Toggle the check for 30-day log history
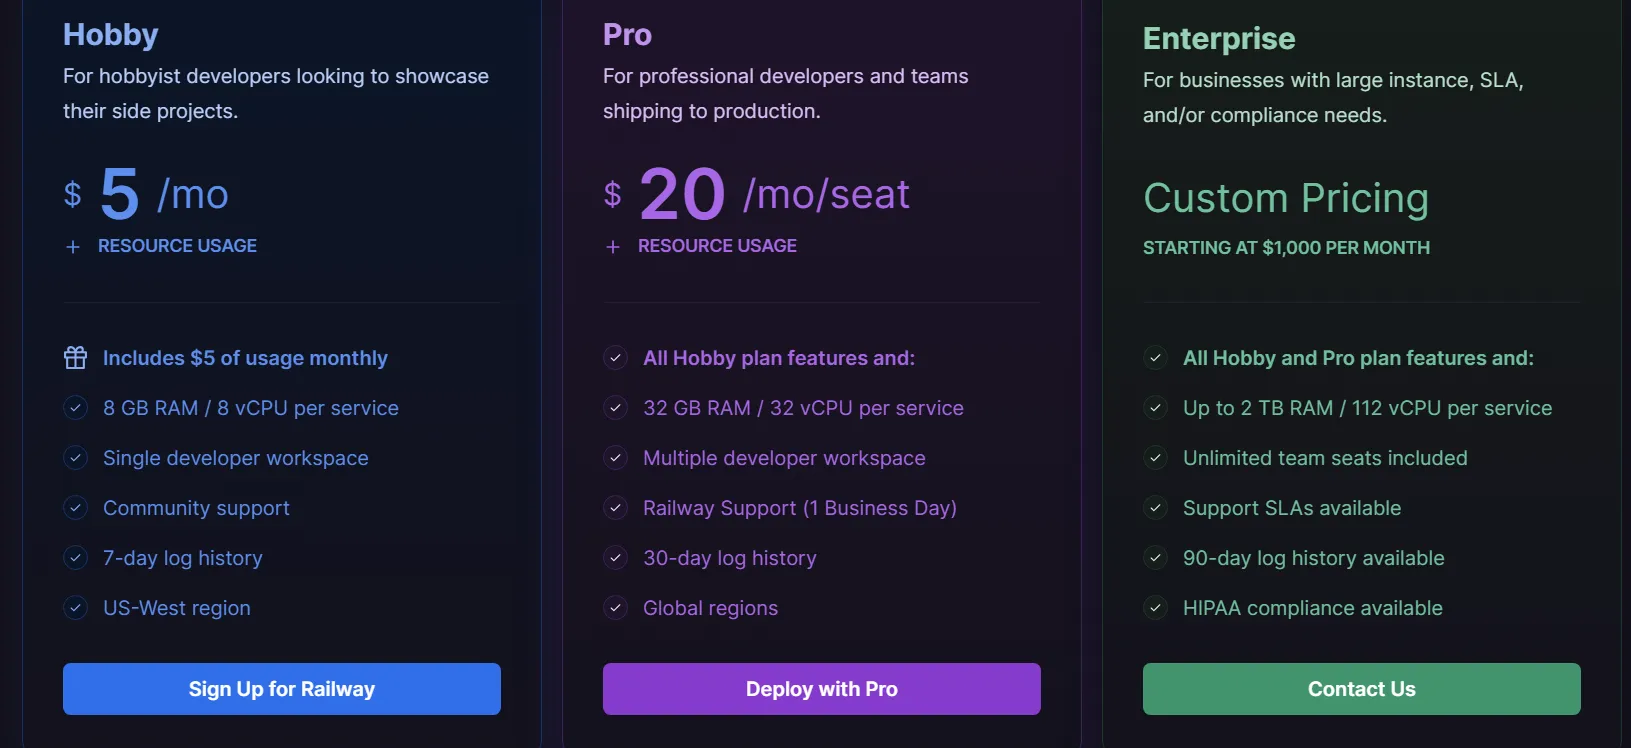Image resolution: width=1631 pixels, height=748 pixels. [x=615, y=558]
